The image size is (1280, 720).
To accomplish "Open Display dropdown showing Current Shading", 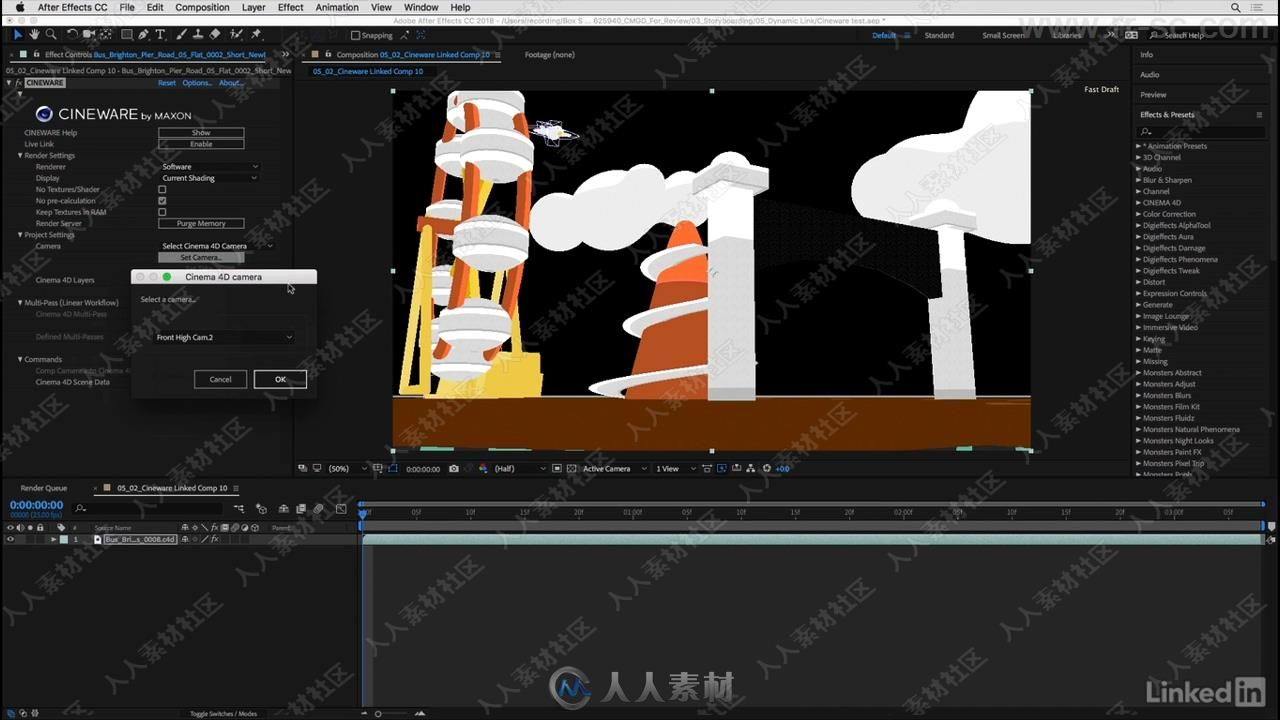I will pyautogui.click(x=209, y=178).
